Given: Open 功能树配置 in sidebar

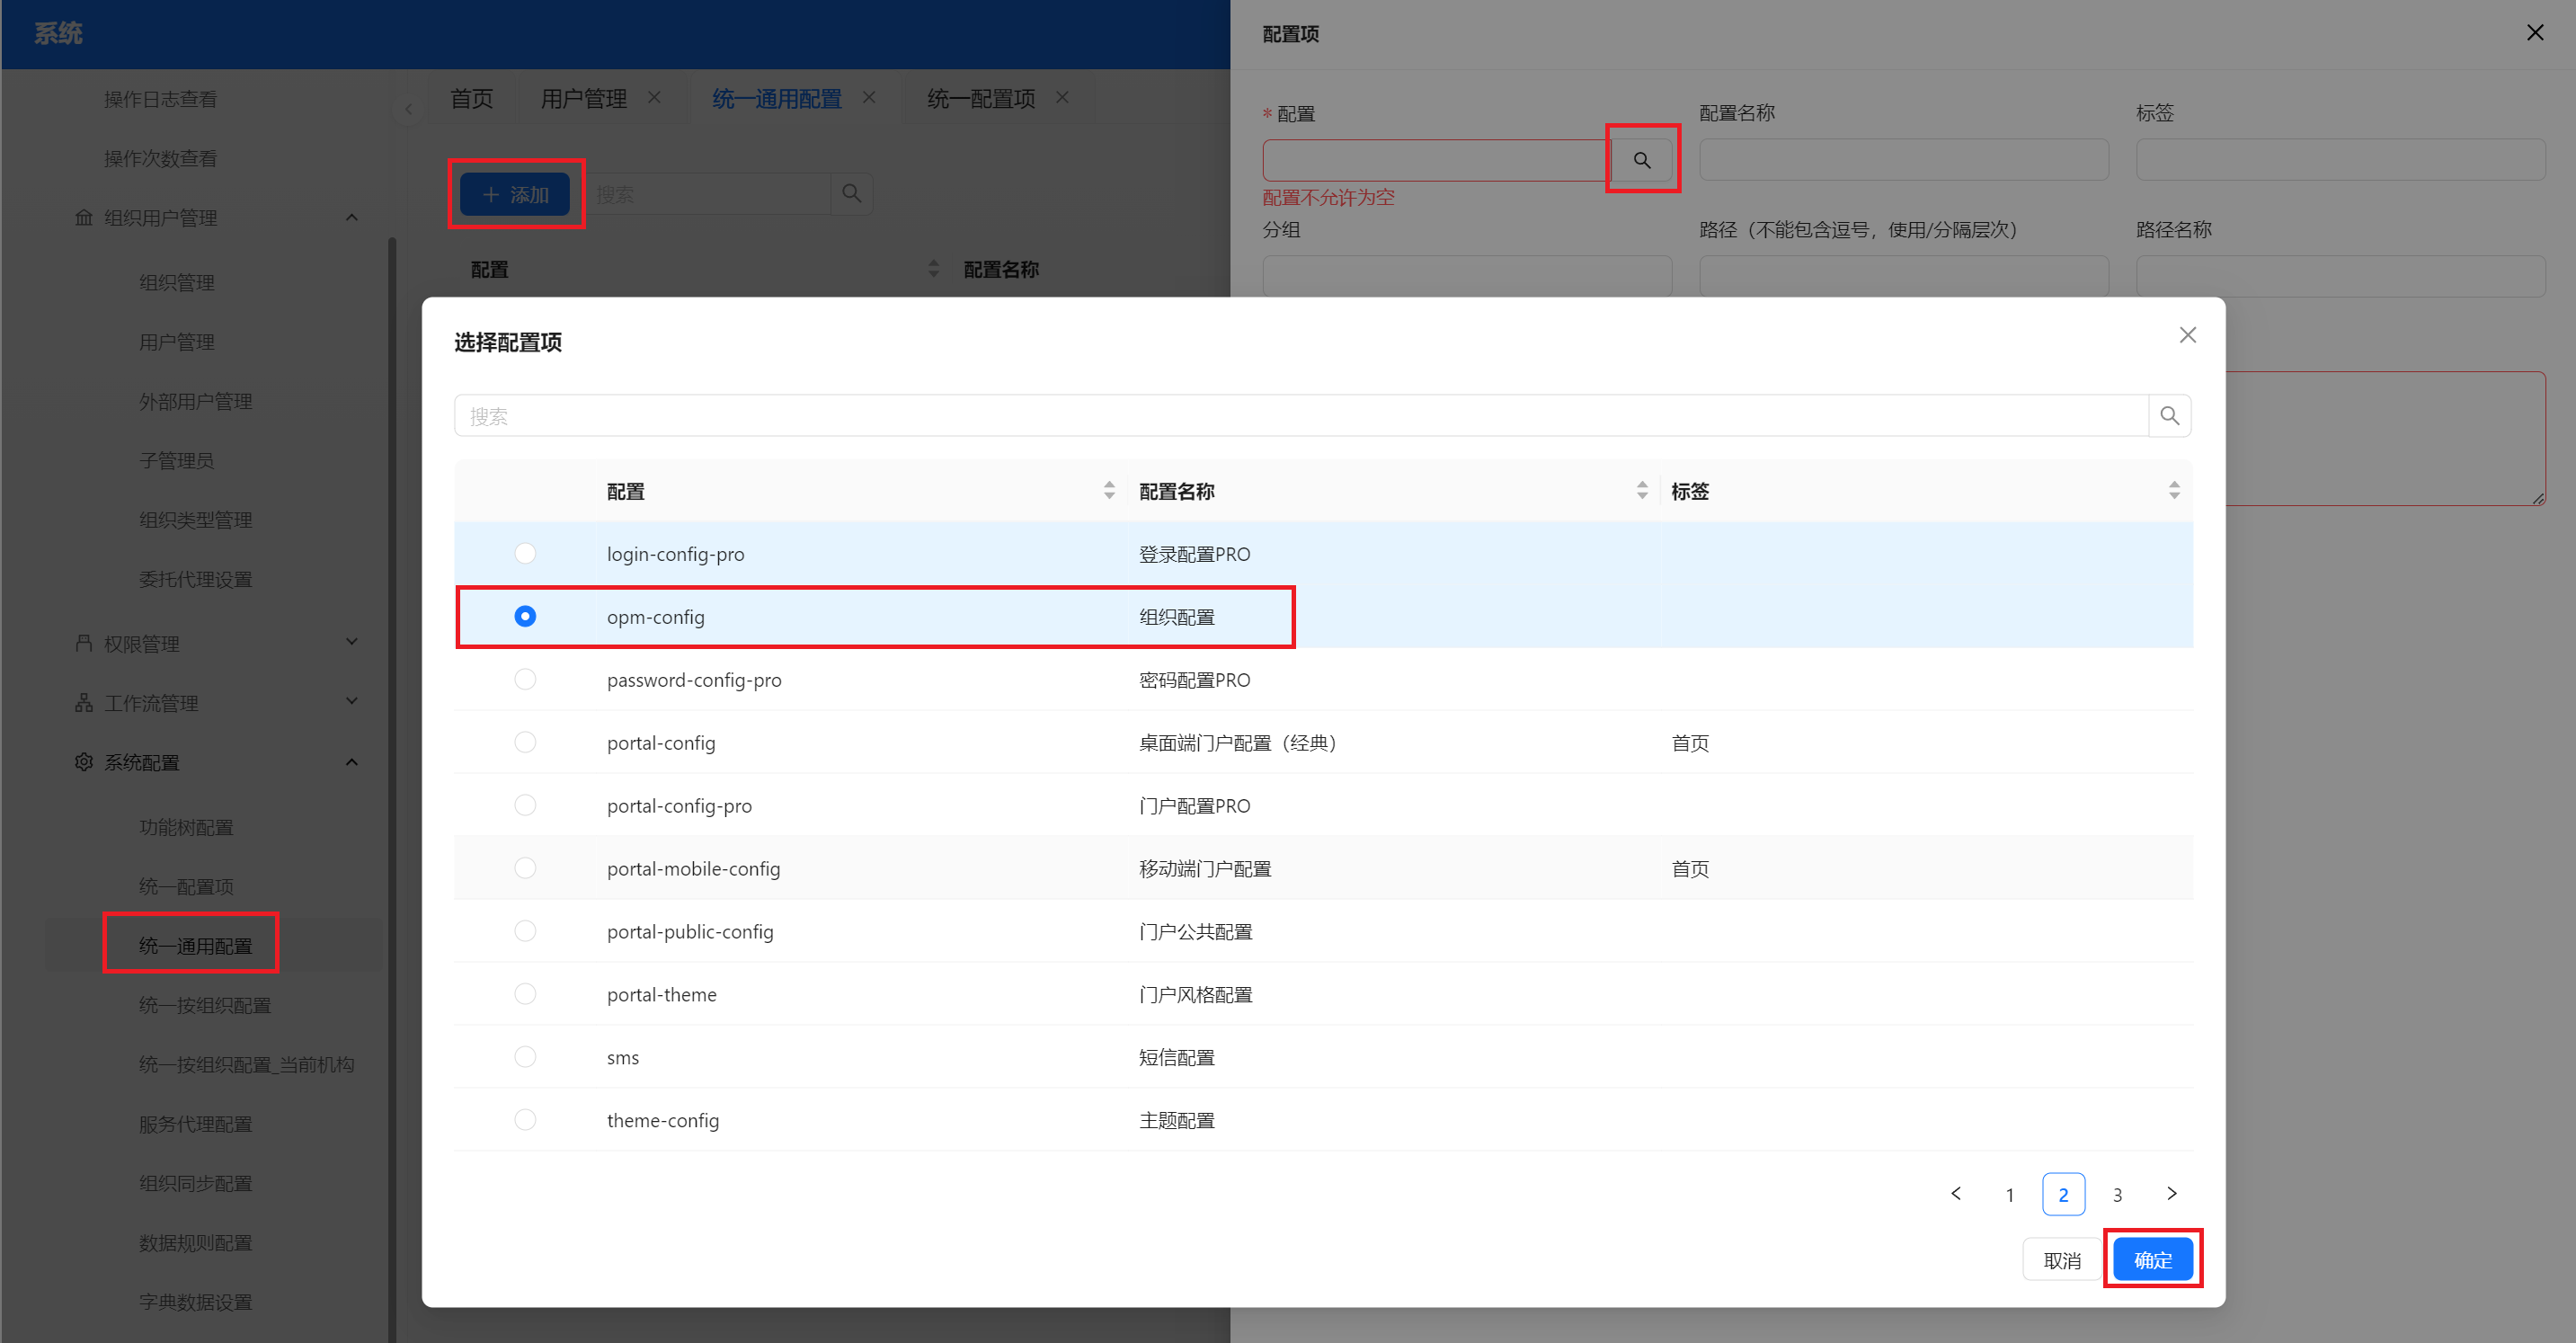Looking at the screenshot, I should (x=186, y=827).
